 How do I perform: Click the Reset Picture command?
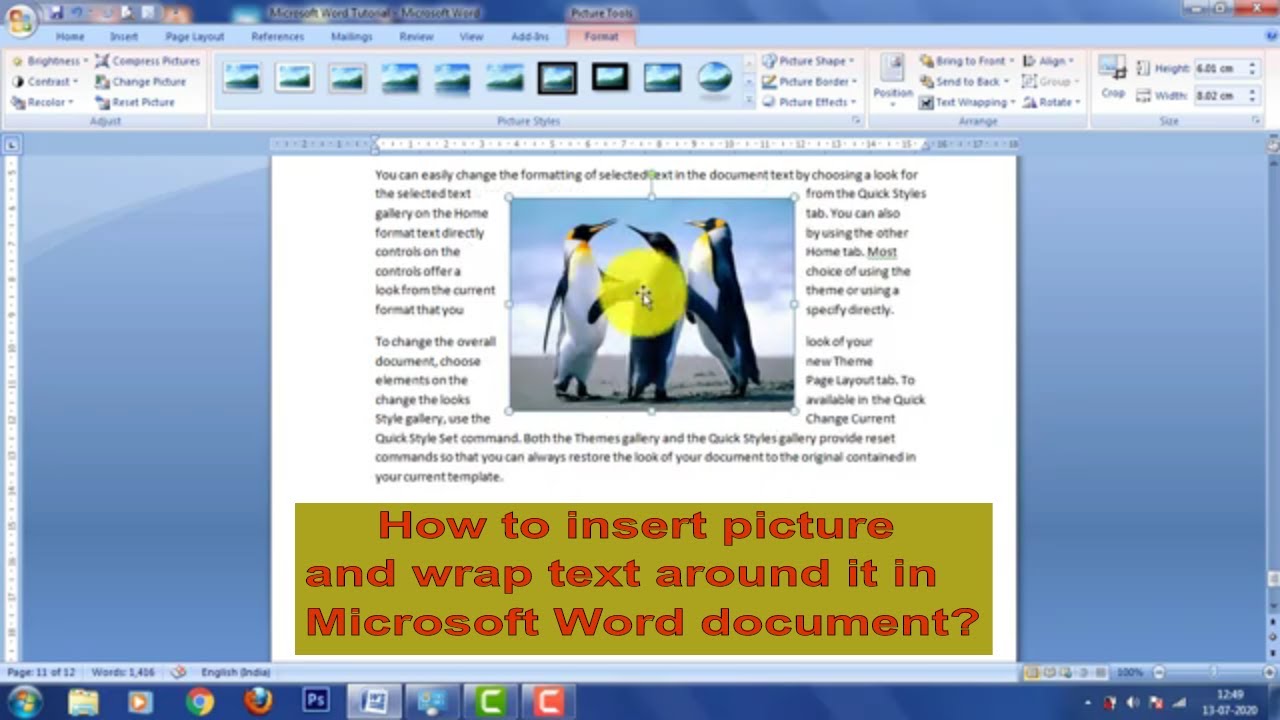pyautogui.click(x=135, y=102)
